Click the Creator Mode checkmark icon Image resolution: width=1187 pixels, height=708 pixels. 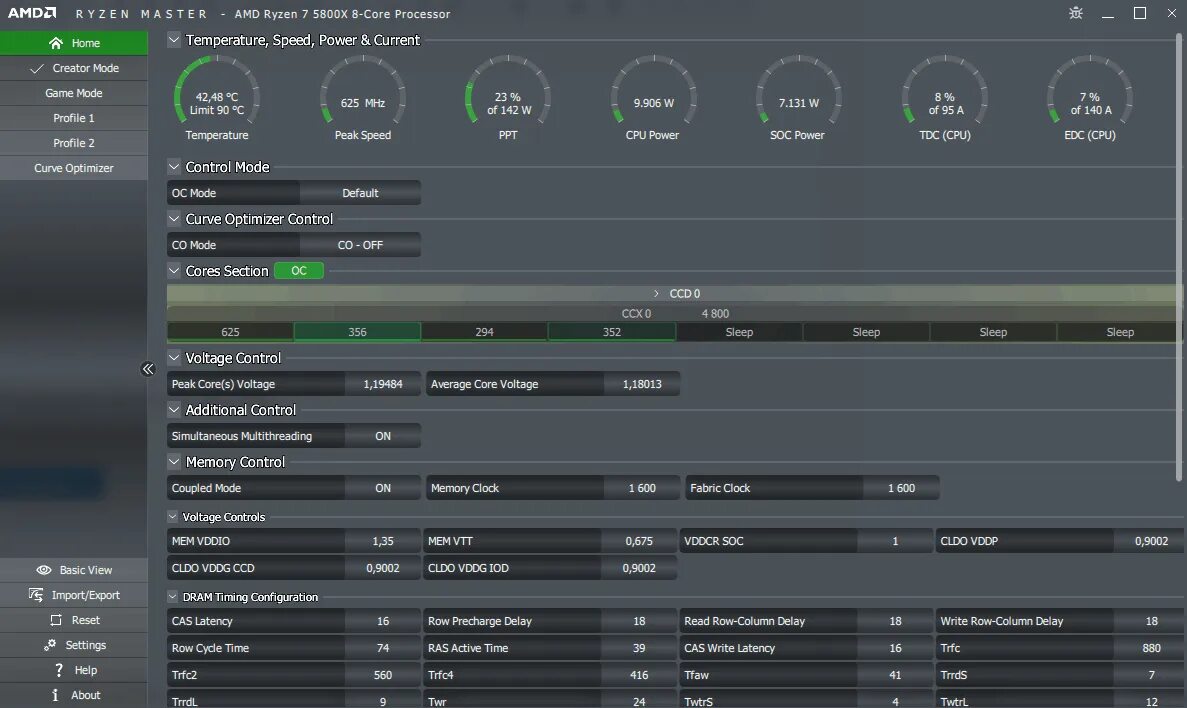coord(36,68)
